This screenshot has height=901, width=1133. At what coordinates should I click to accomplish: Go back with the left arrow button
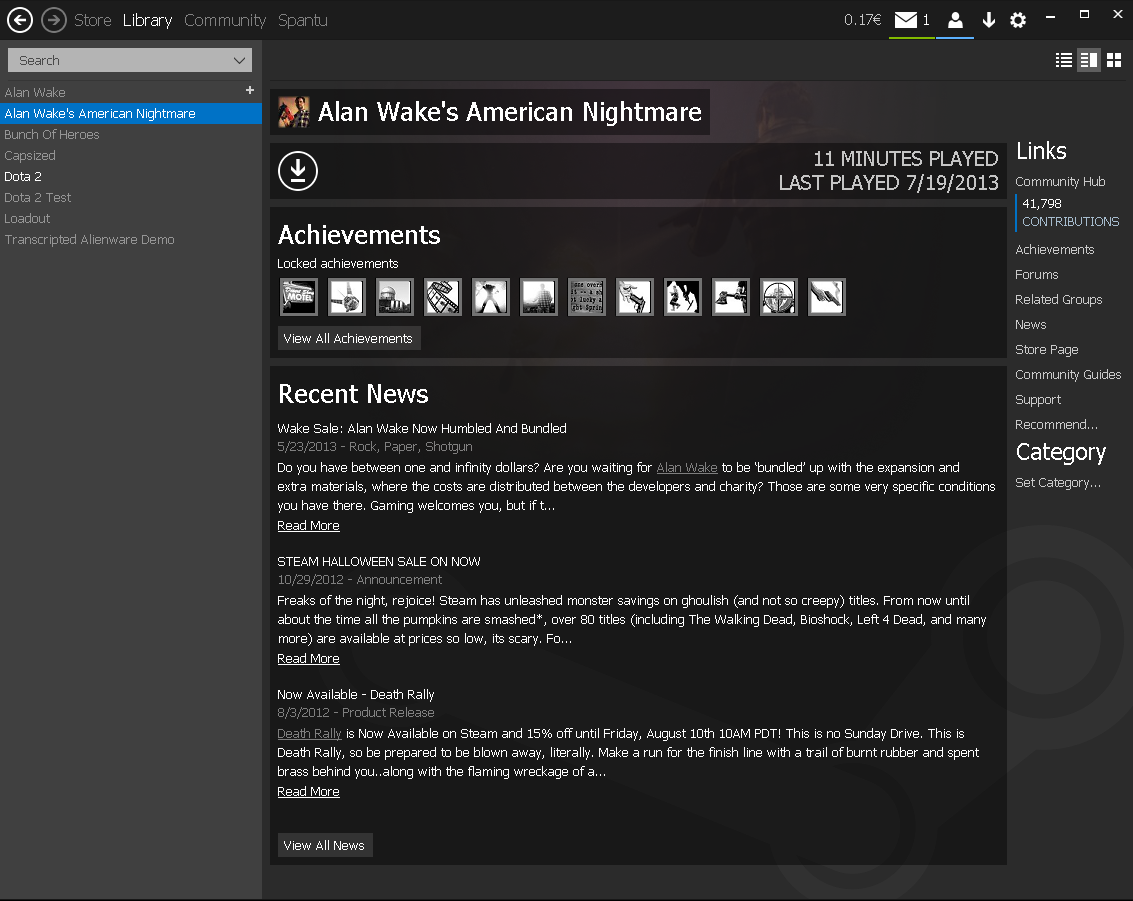20,20
